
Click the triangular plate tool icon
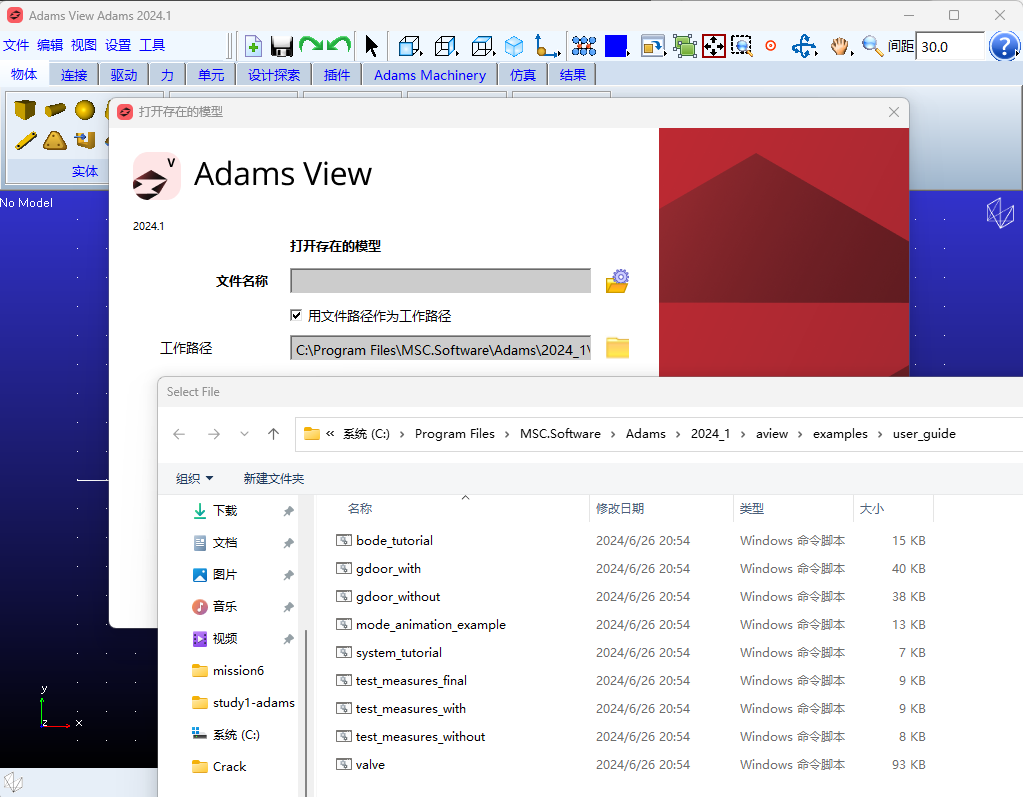(55, 140)
